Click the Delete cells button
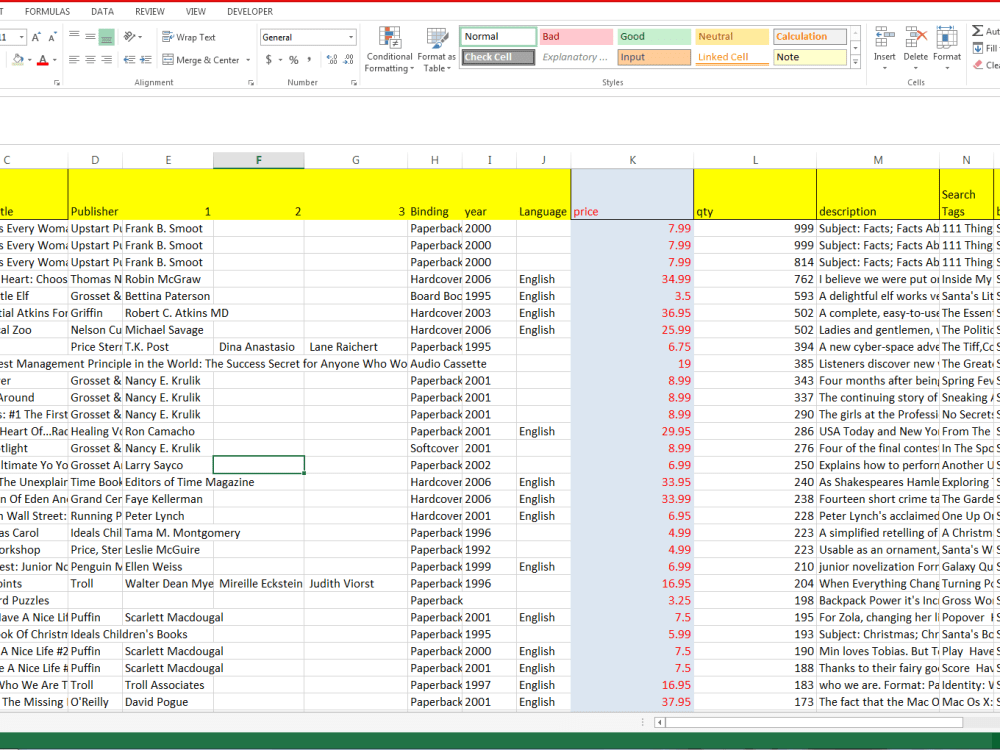1000x750 pixels. click(916, 48)
